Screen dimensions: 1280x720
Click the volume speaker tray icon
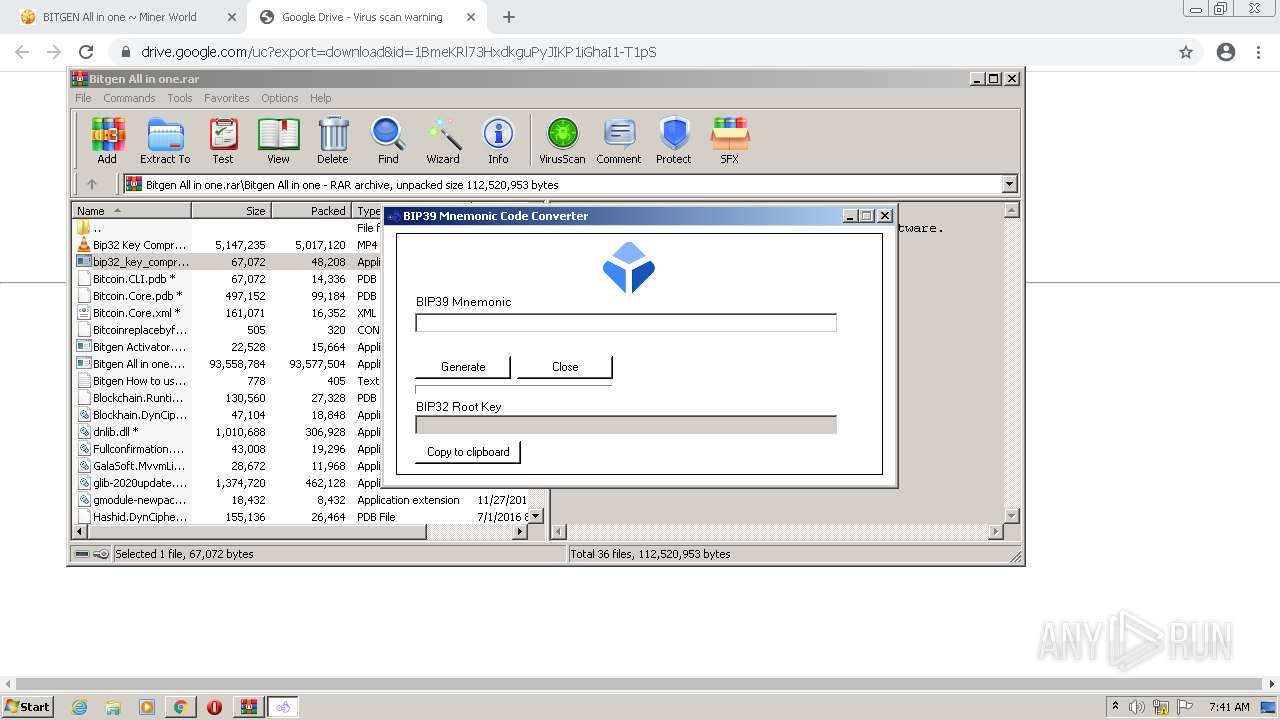click(x=1137, y=707)
